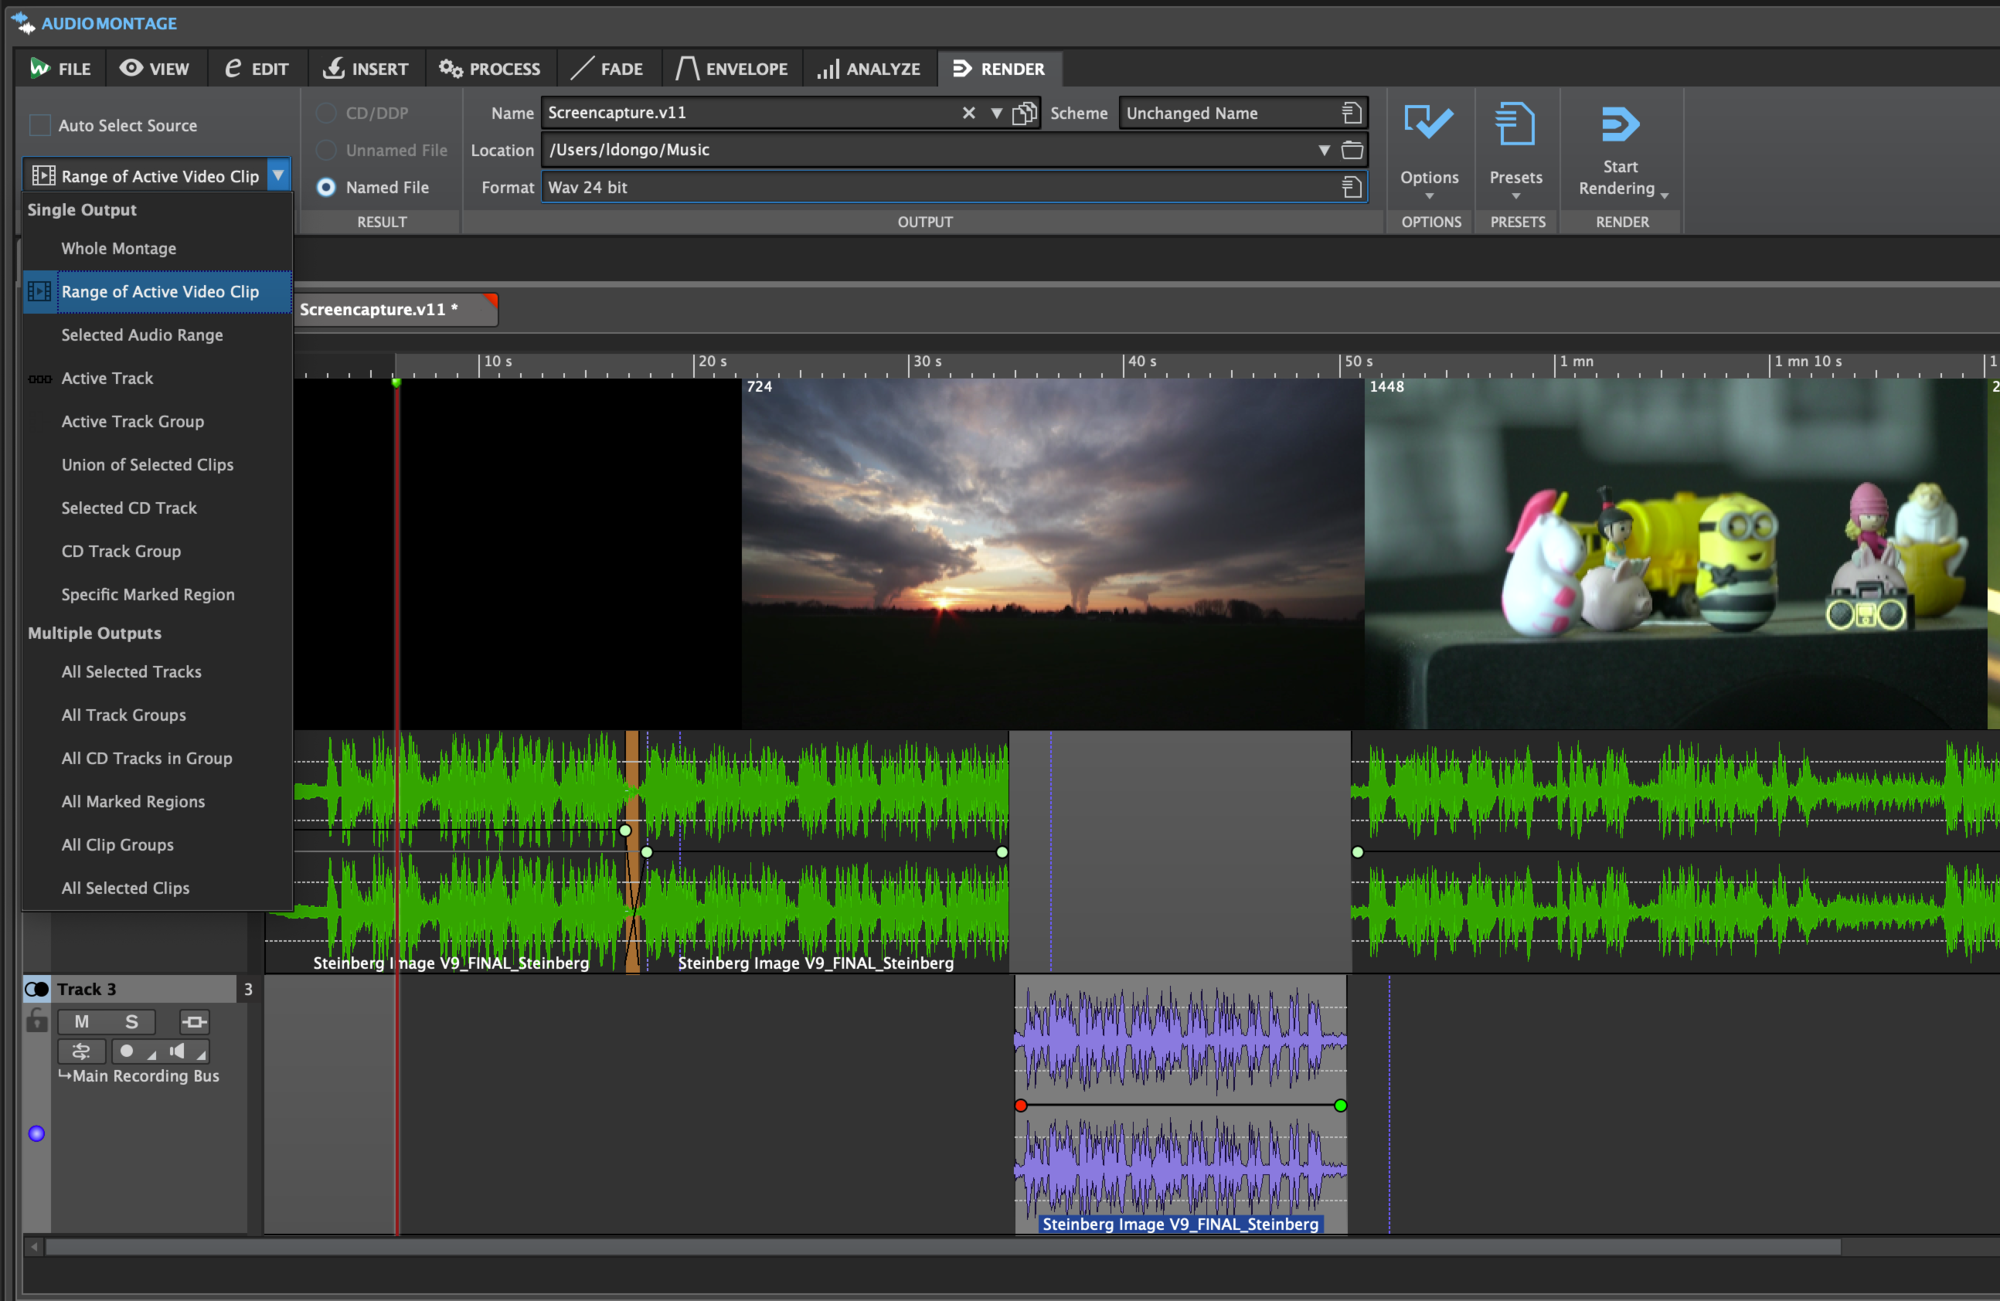Image resolution: width=2000 pixels, height=1301 pixels.
Task: Open the Location path dropdown arrow
Action: [x=1322, y=149]
